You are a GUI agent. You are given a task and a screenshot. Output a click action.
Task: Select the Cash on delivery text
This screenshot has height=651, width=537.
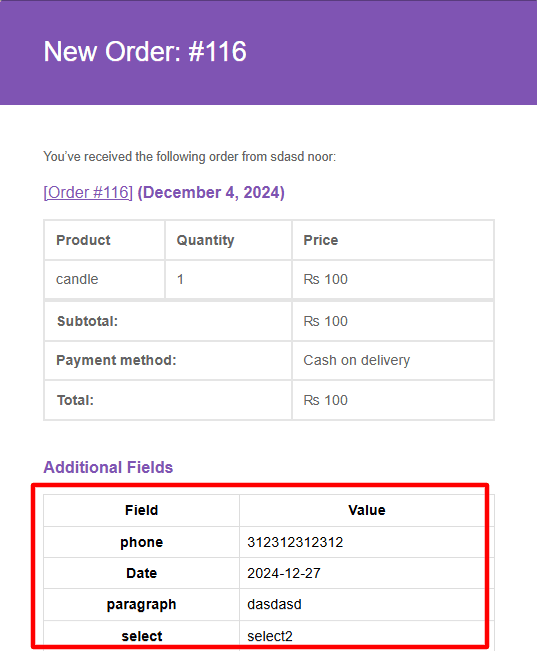point(357,360)
